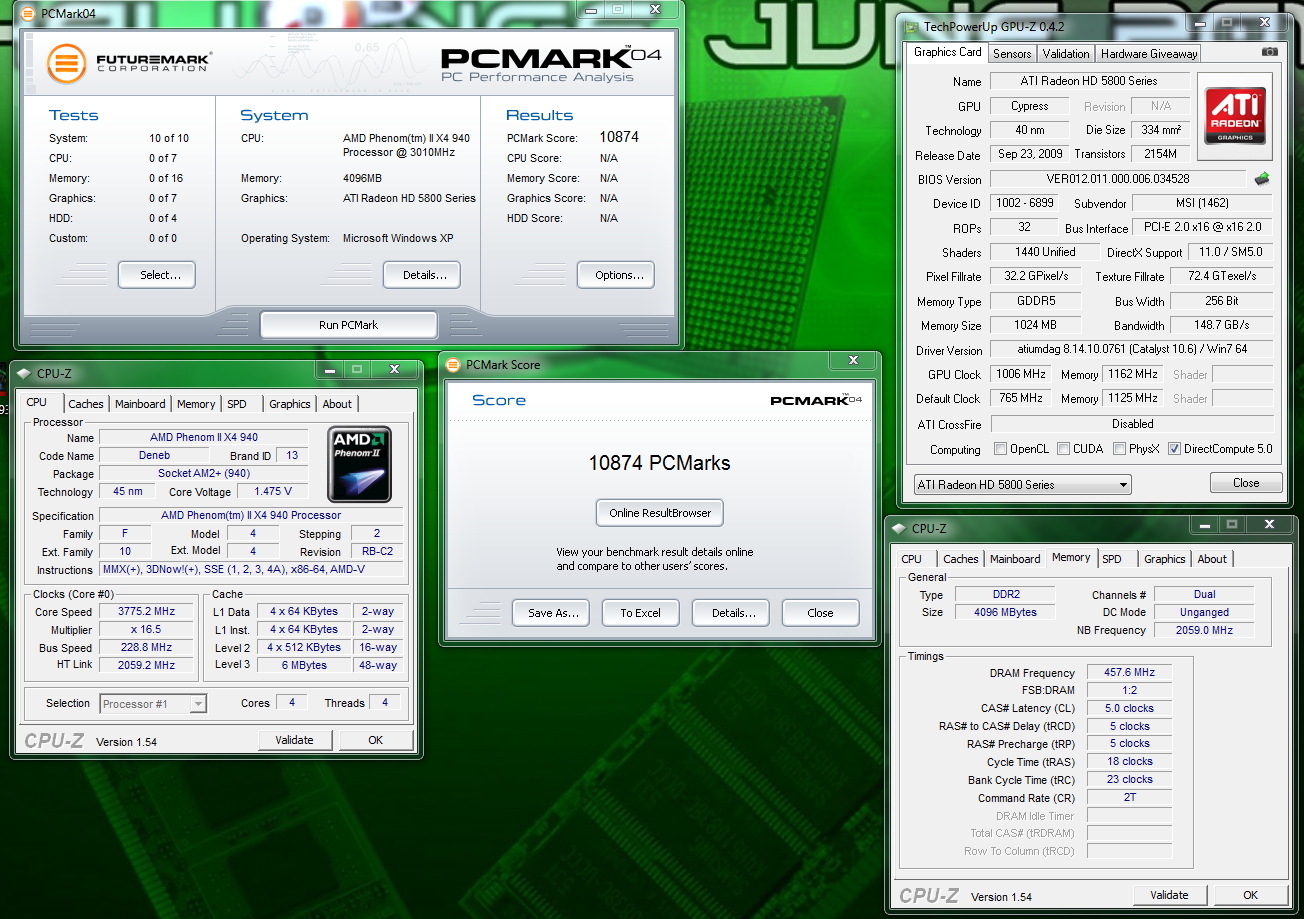Click OK in CPU-Z CPU window
The height and width of the screenshot is (919, 1304).
click(x=376, y=740)
